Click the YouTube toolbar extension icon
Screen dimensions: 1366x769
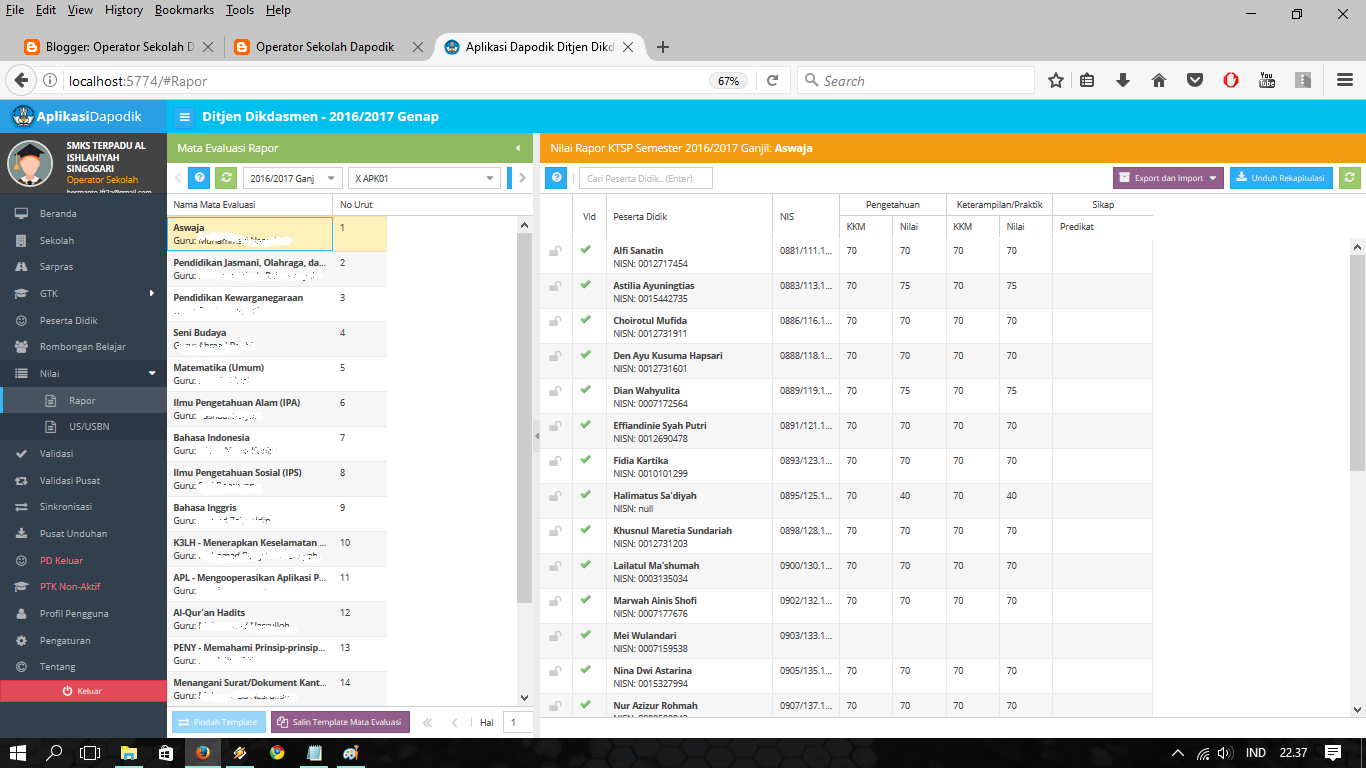point(1267,81)
